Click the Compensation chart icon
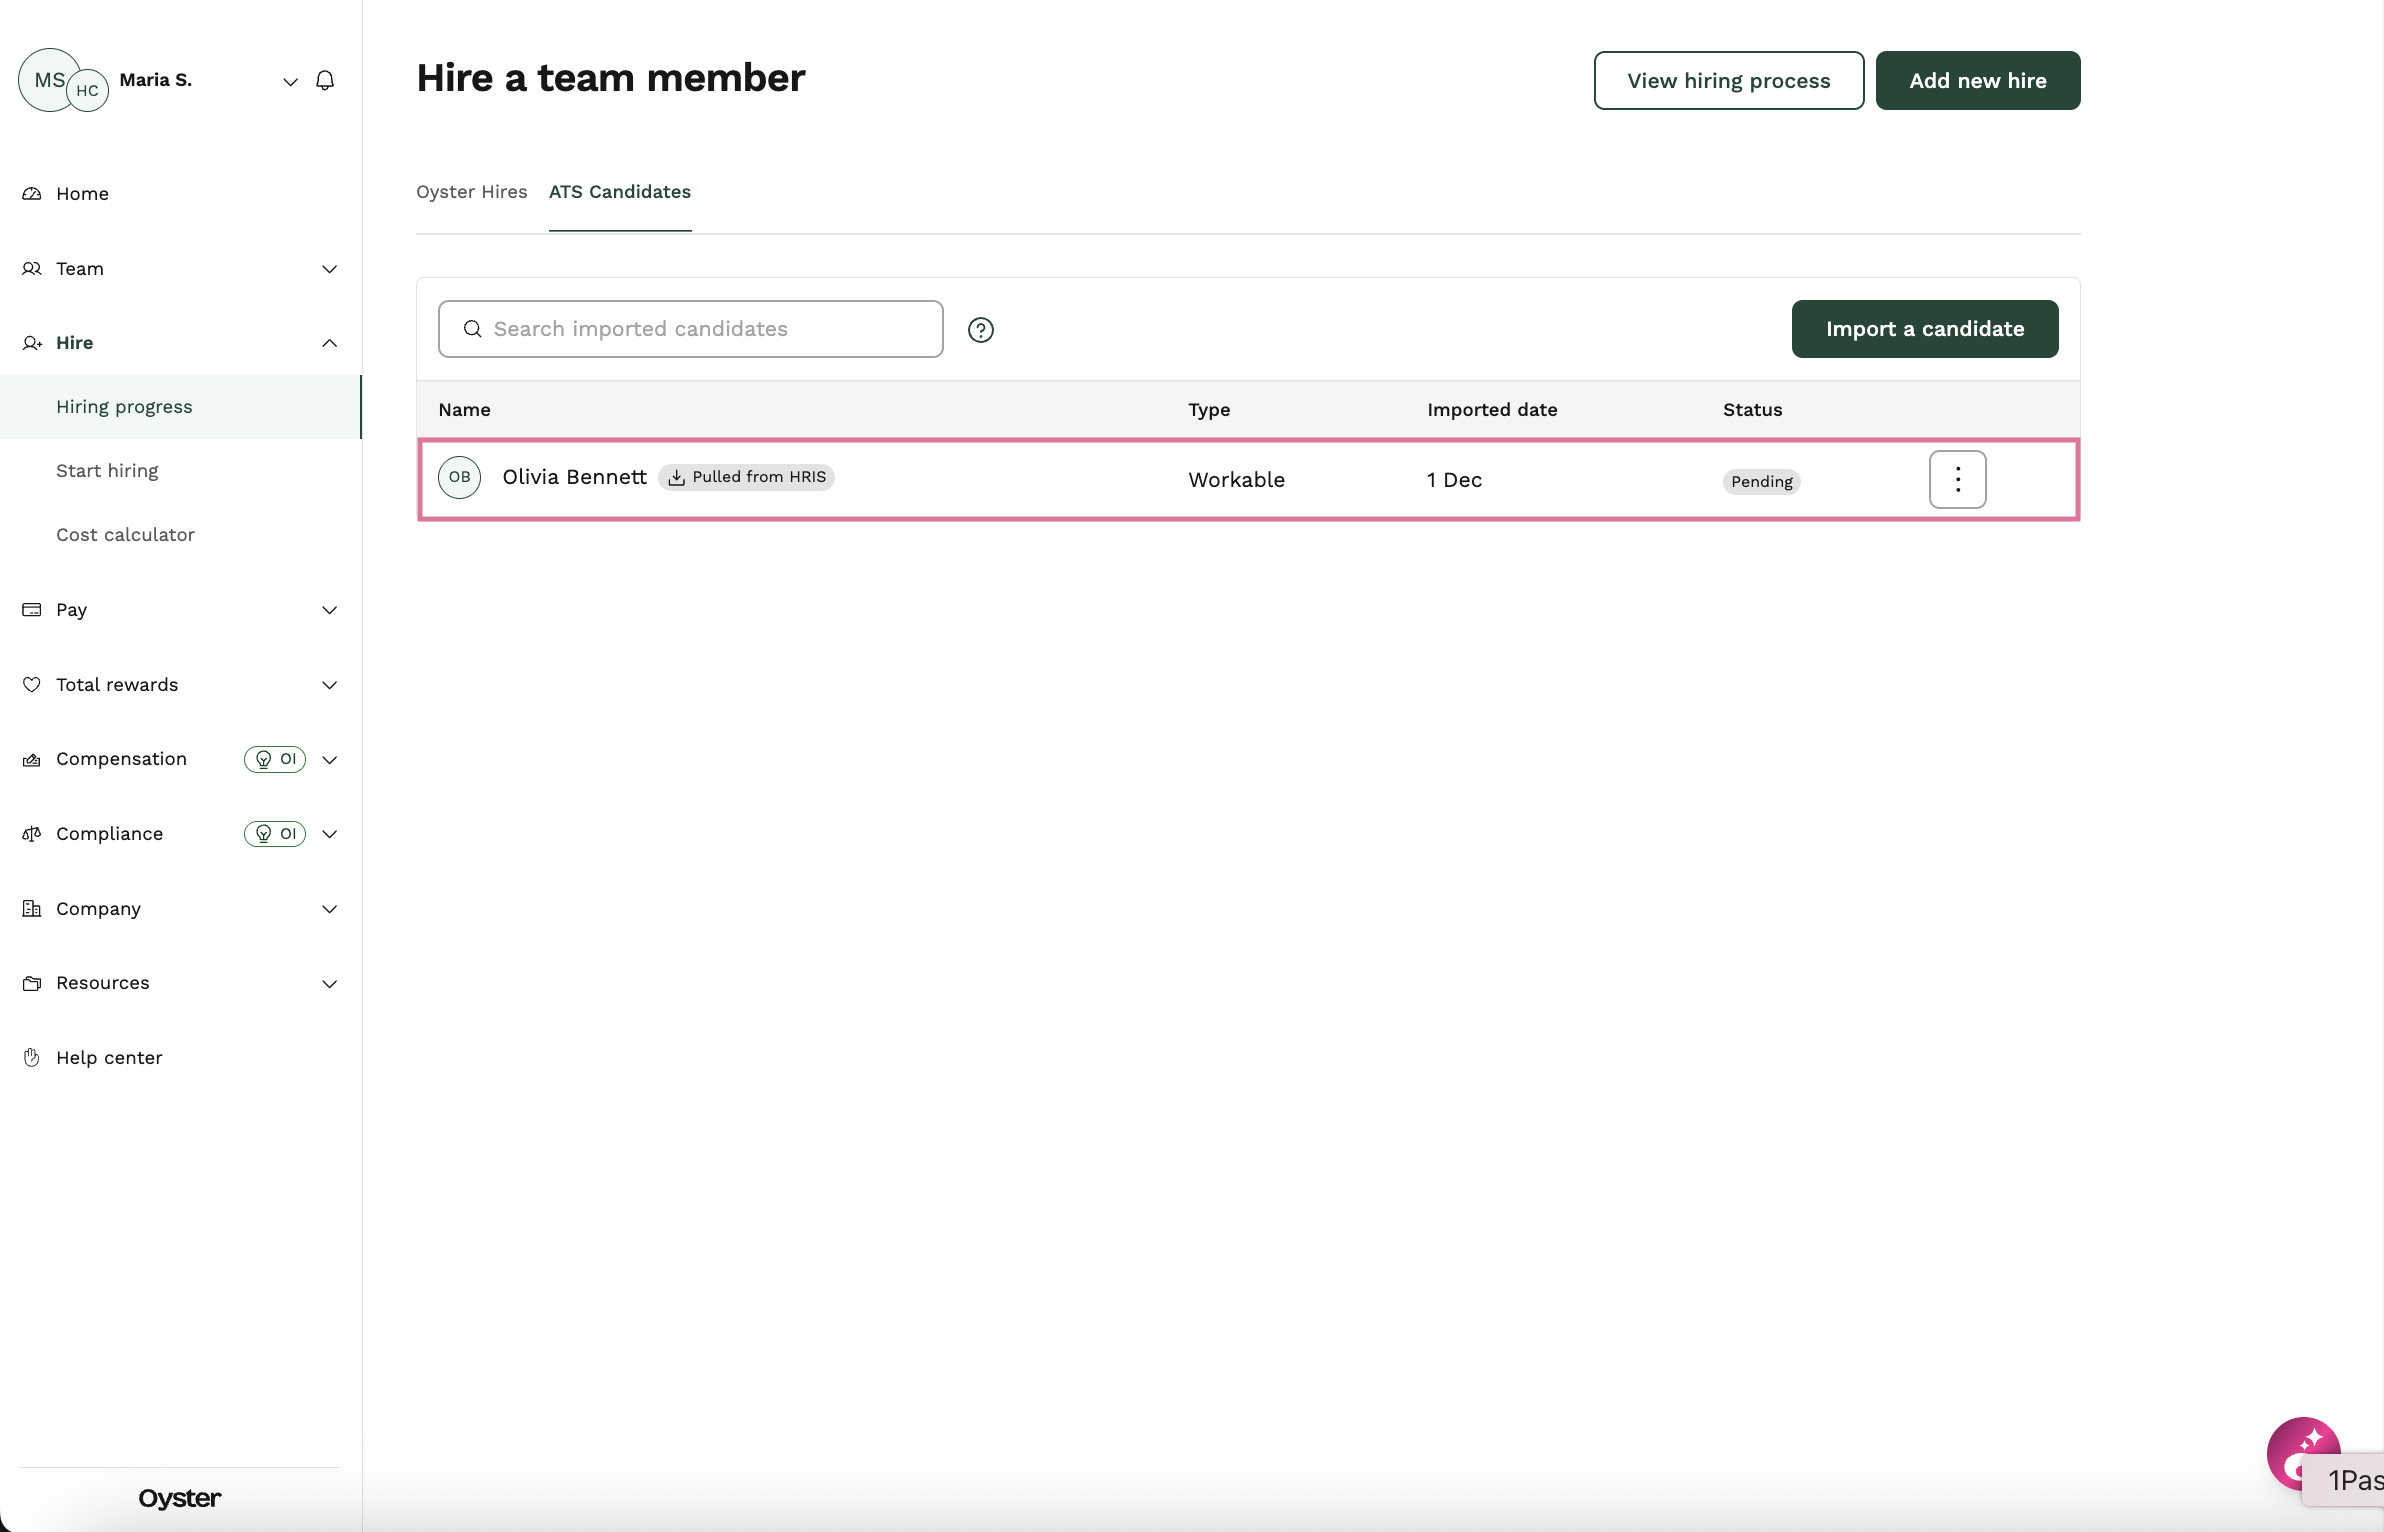 [32, 760]
